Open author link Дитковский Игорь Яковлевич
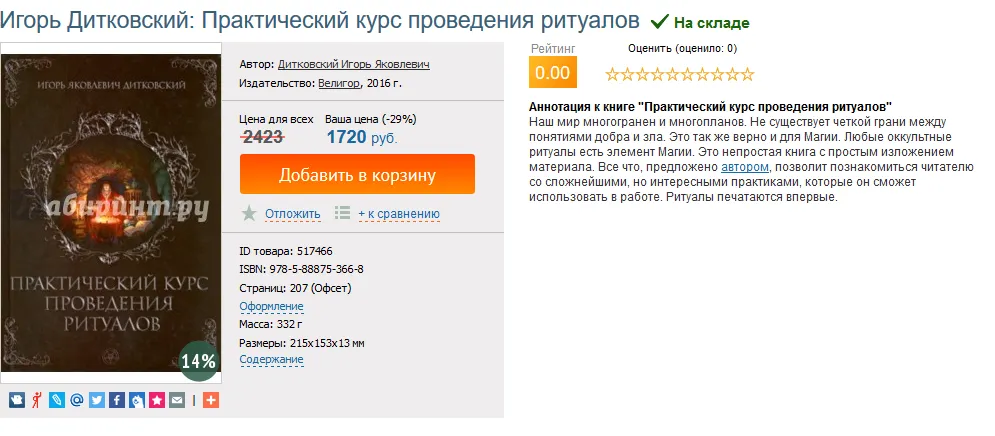995x436 pixels. pyautogui.click(x=353, y=64)
